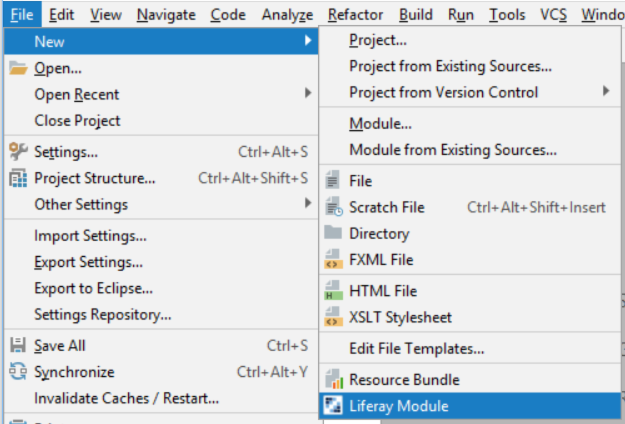This screenshot has width=625, height=424.
Task: Click the wrench icon next to Settings...
Action: [x=18, y=151]
